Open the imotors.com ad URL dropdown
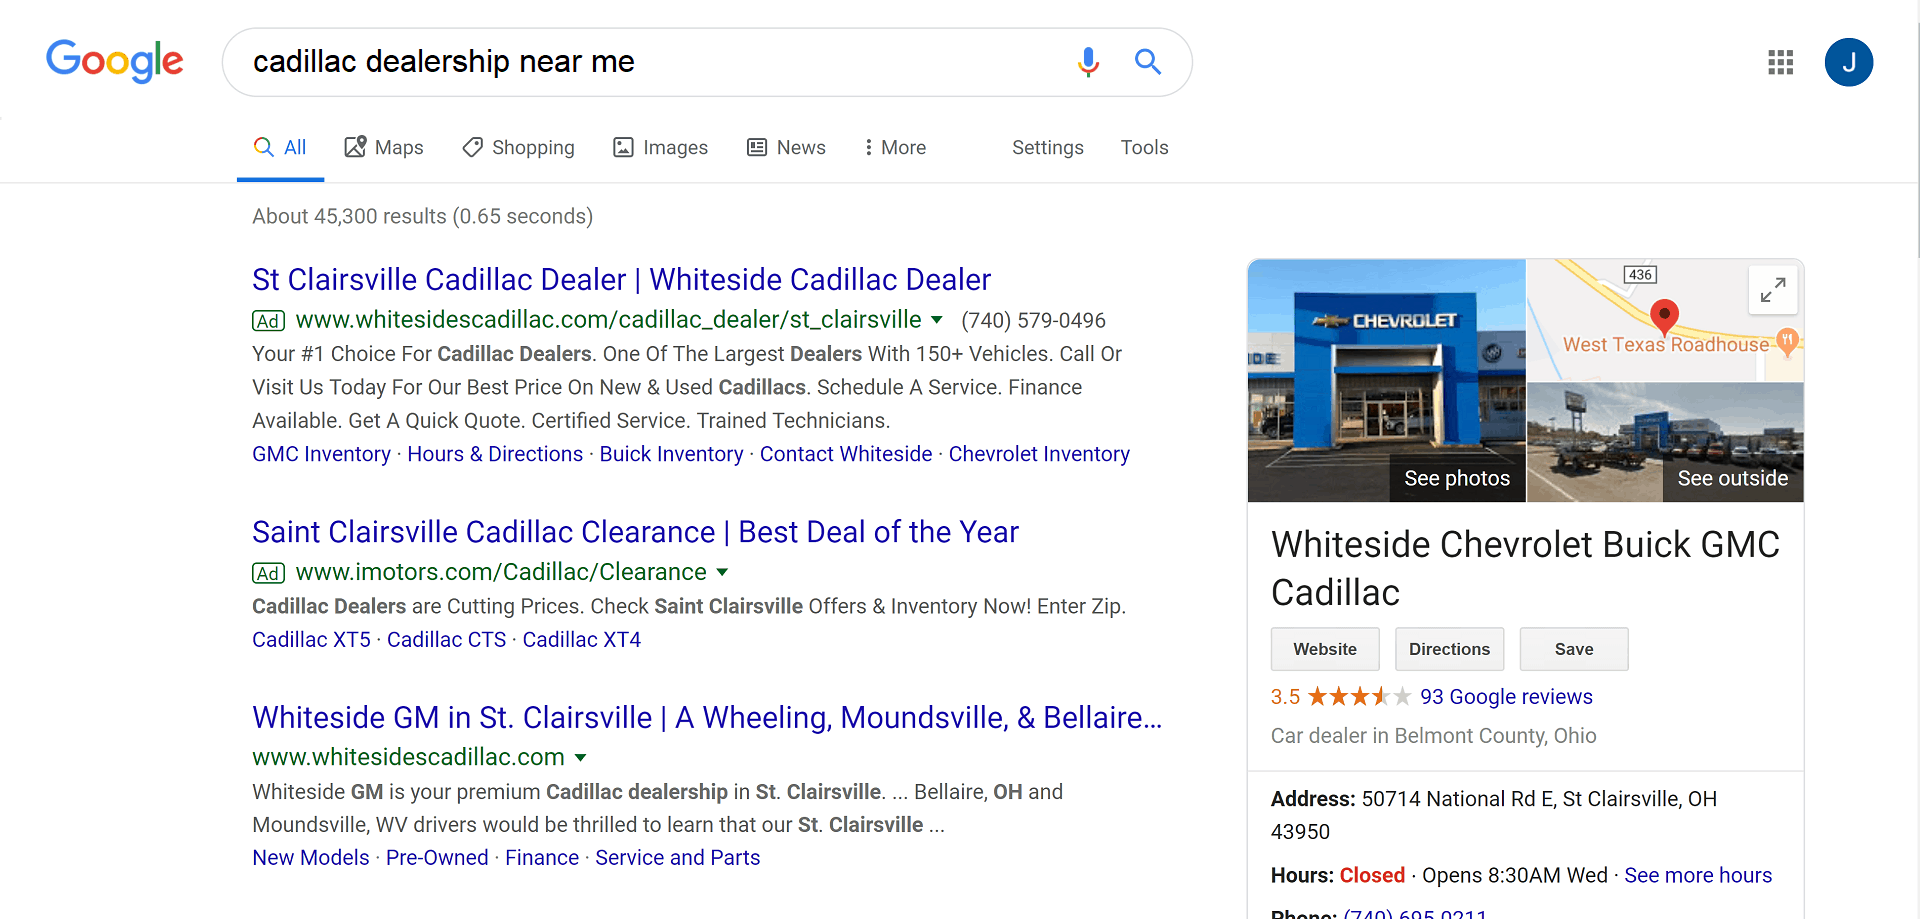The width and height of the screenshot is (1920, 919). (x=722, y=572)
